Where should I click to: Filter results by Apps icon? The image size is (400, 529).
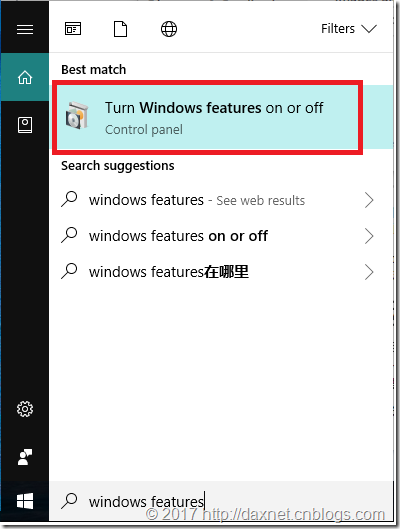click(x=73, y=29)
